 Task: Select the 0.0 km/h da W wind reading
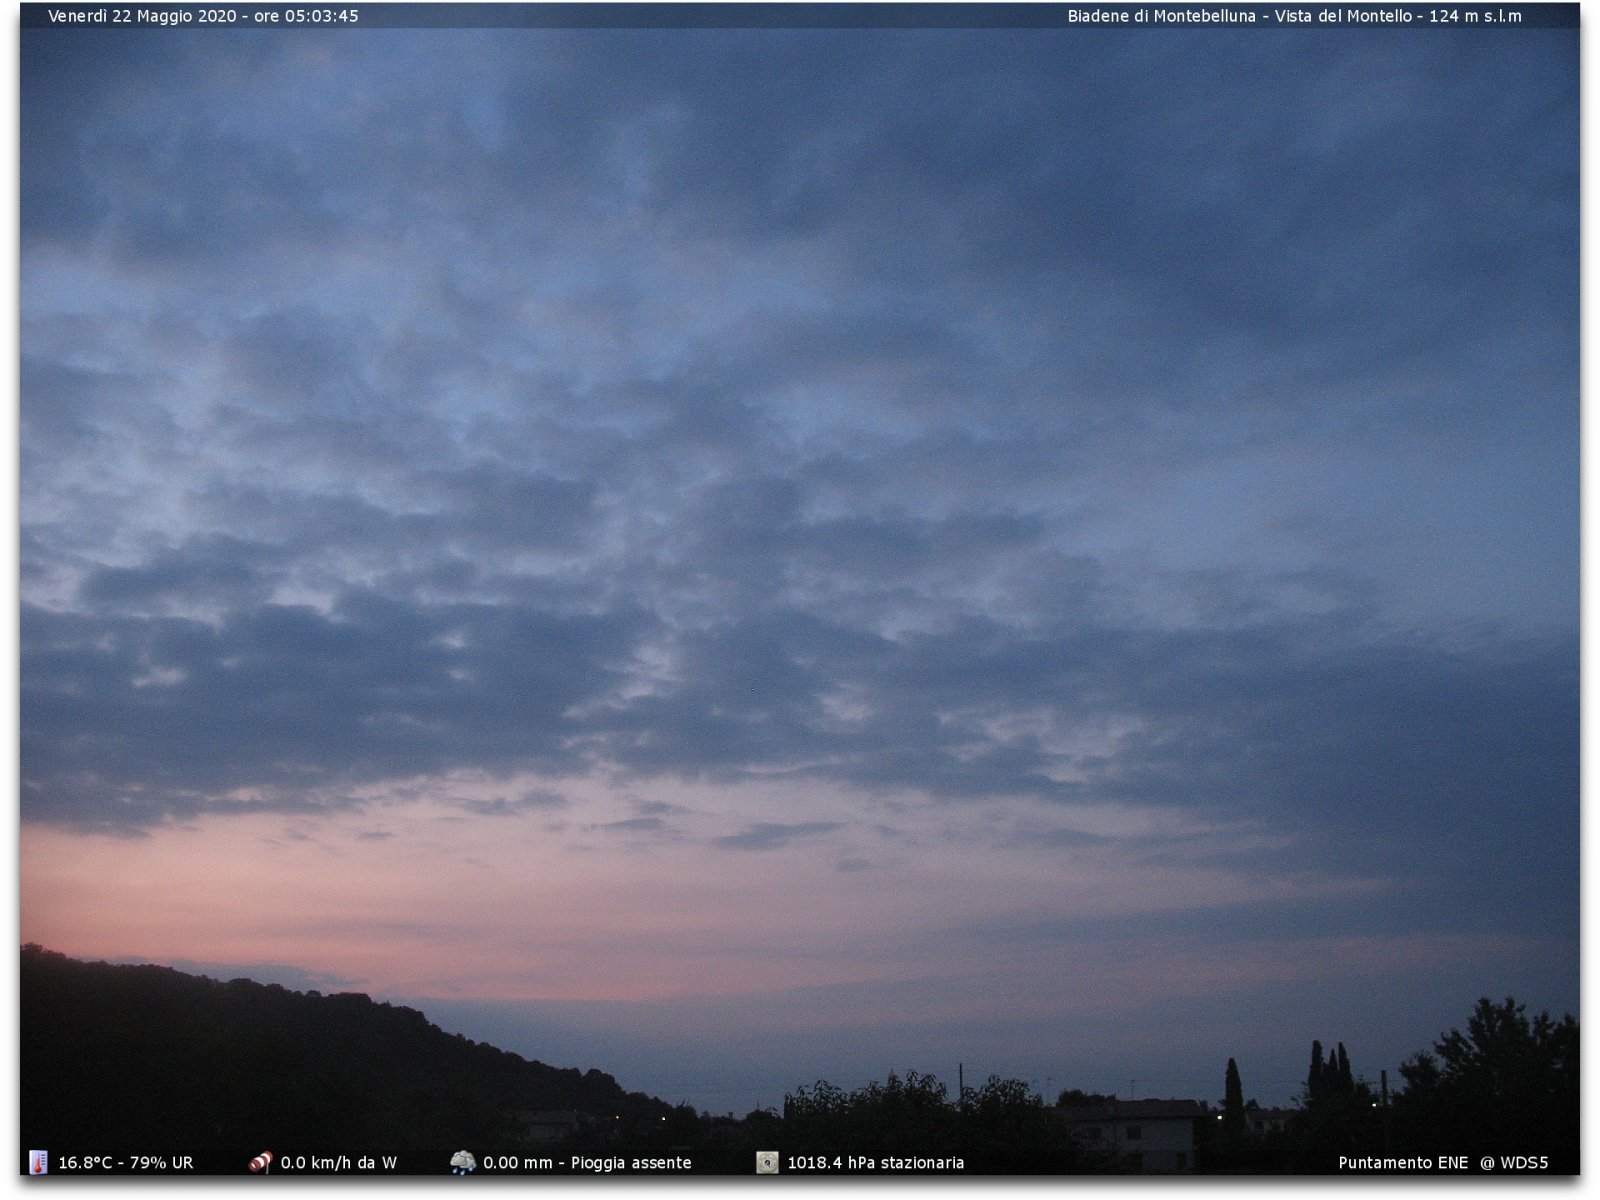pyautogui.click(x=338, y=1163)
